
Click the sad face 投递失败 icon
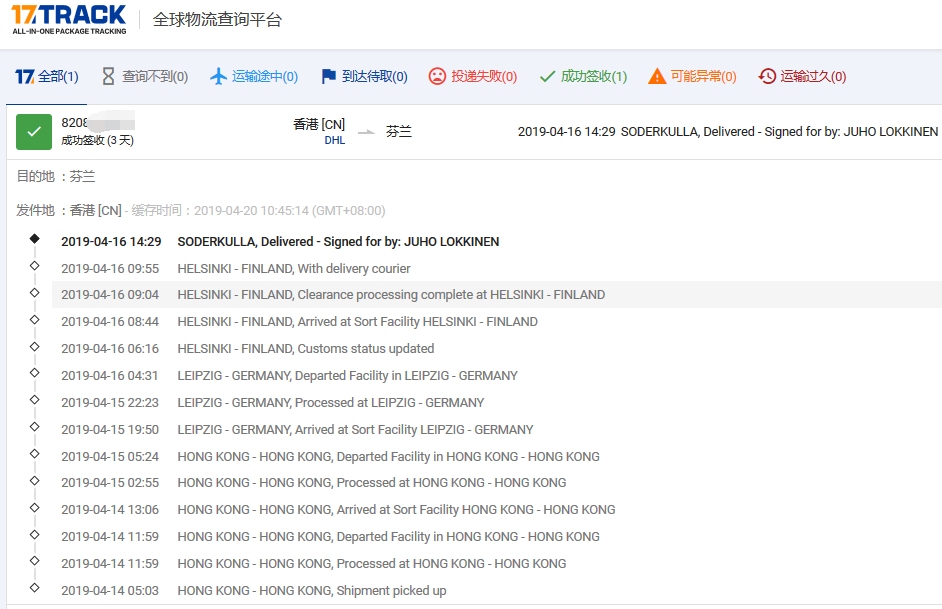[x=437, y=77]
